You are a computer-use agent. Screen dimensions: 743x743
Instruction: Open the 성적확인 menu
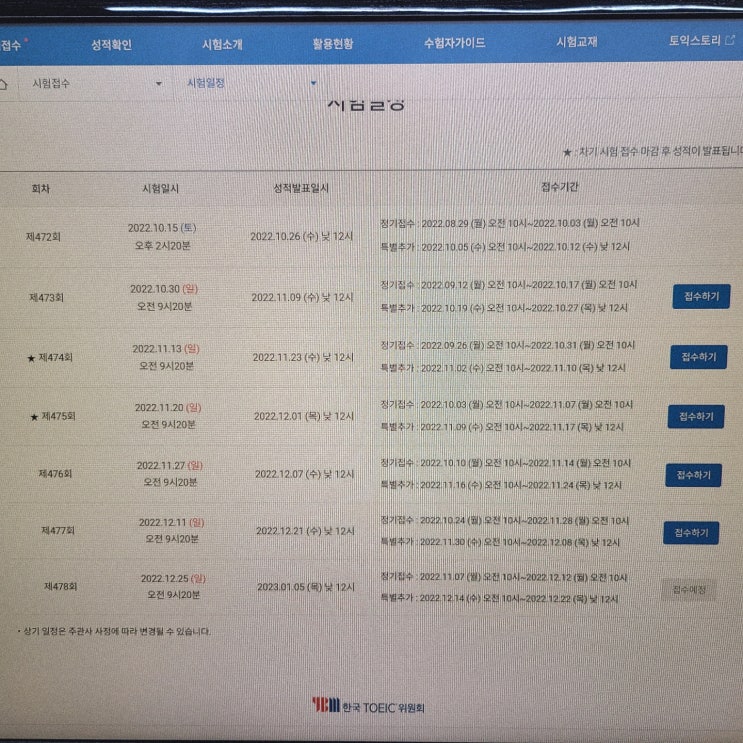(x=111, y=45)
